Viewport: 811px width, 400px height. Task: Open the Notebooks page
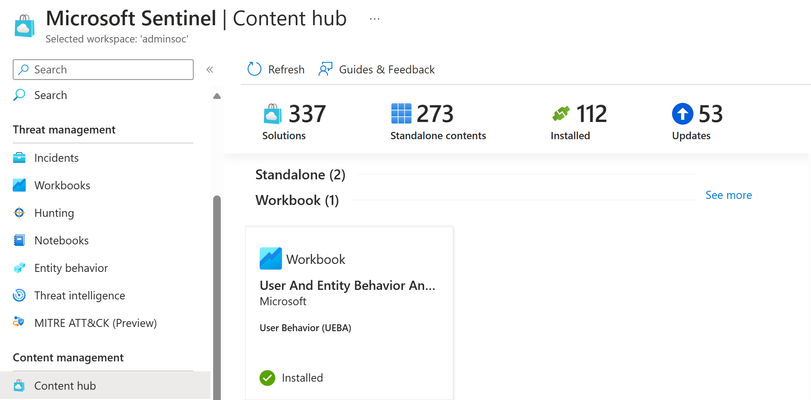tap(61, 241)
